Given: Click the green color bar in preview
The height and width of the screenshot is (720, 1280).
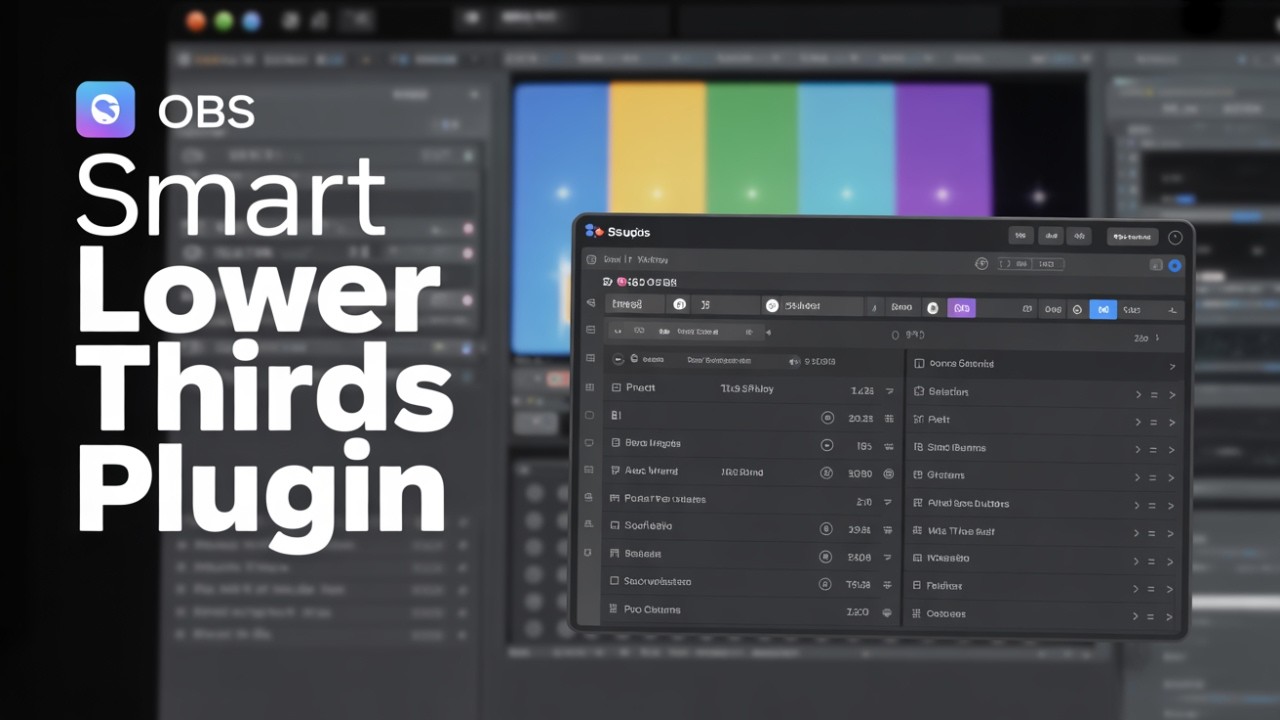Looking at the screenshot, I should point(752,150).
